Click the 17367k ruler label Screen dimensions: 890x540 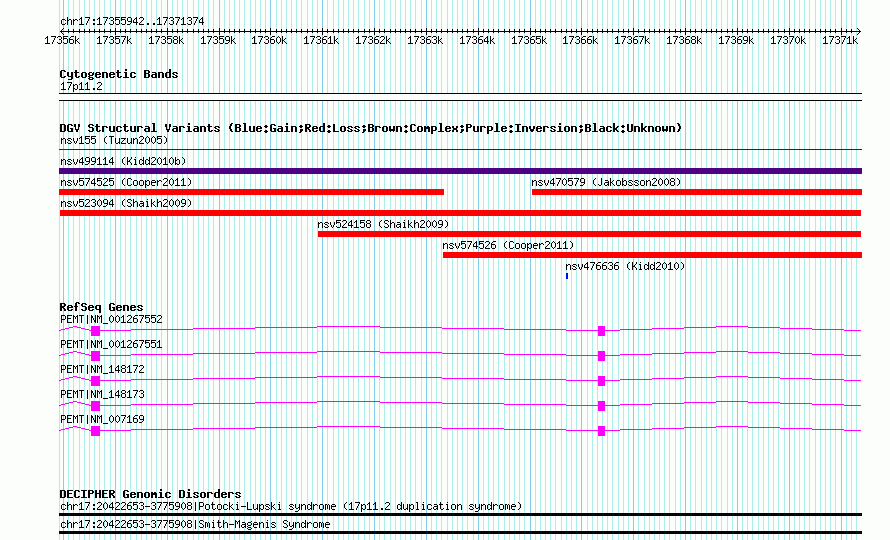[632, 40]
